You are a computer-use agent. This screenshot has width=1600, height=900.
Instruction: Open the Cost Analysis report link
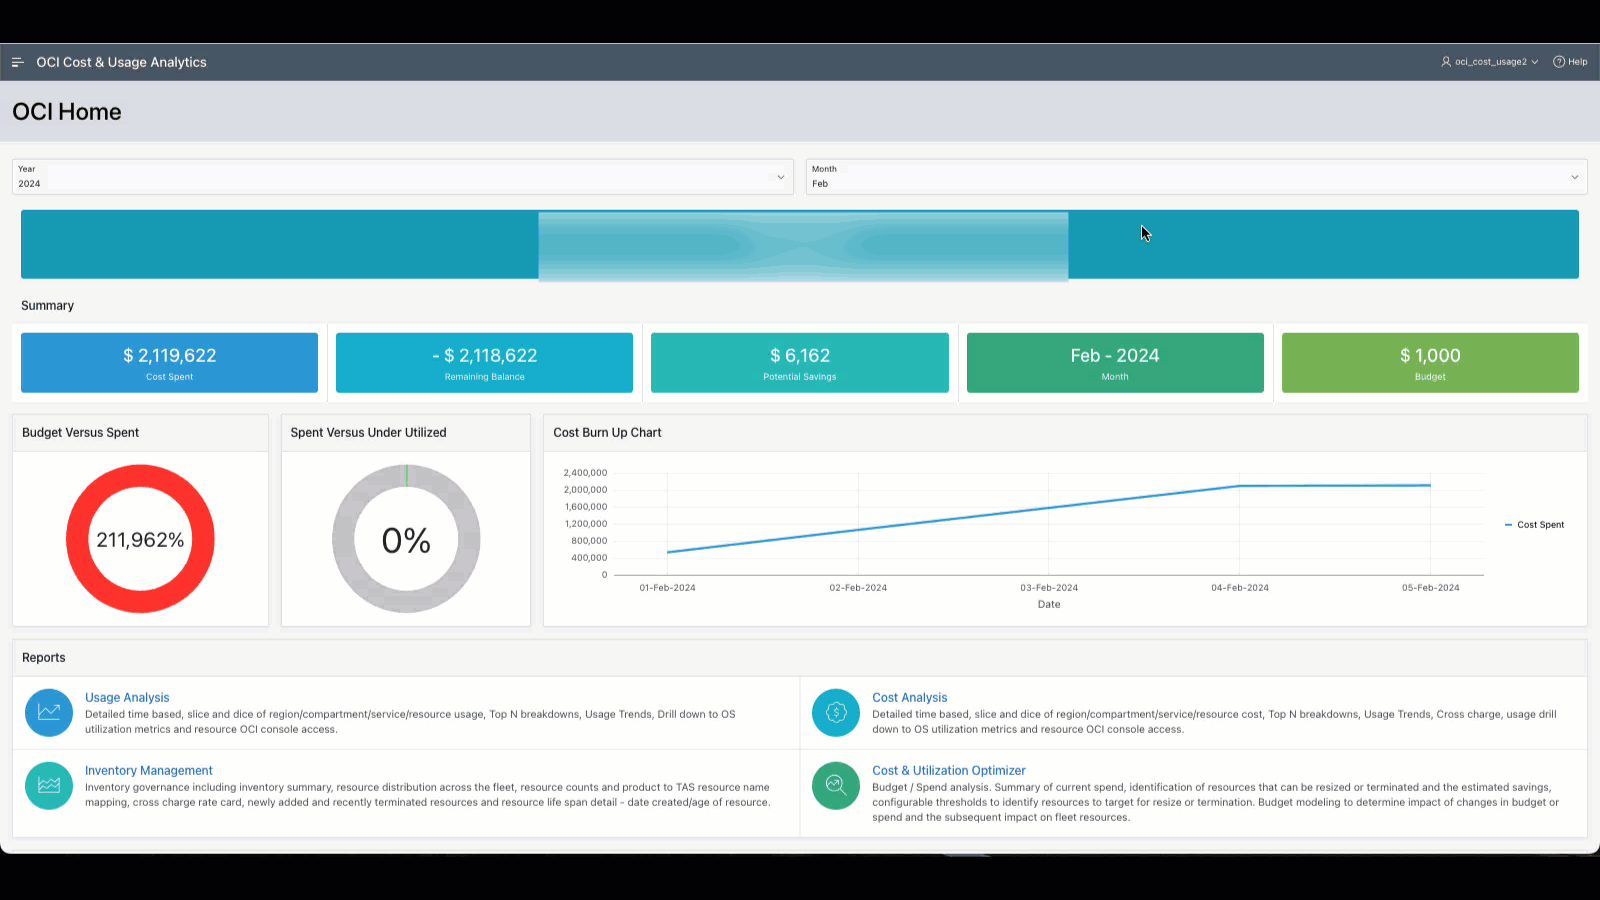tap(909, 697)
